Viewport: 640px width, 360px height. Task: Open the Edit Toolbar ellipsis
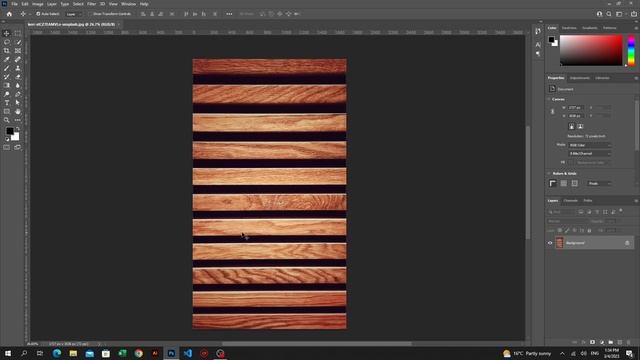click(18, 120)
